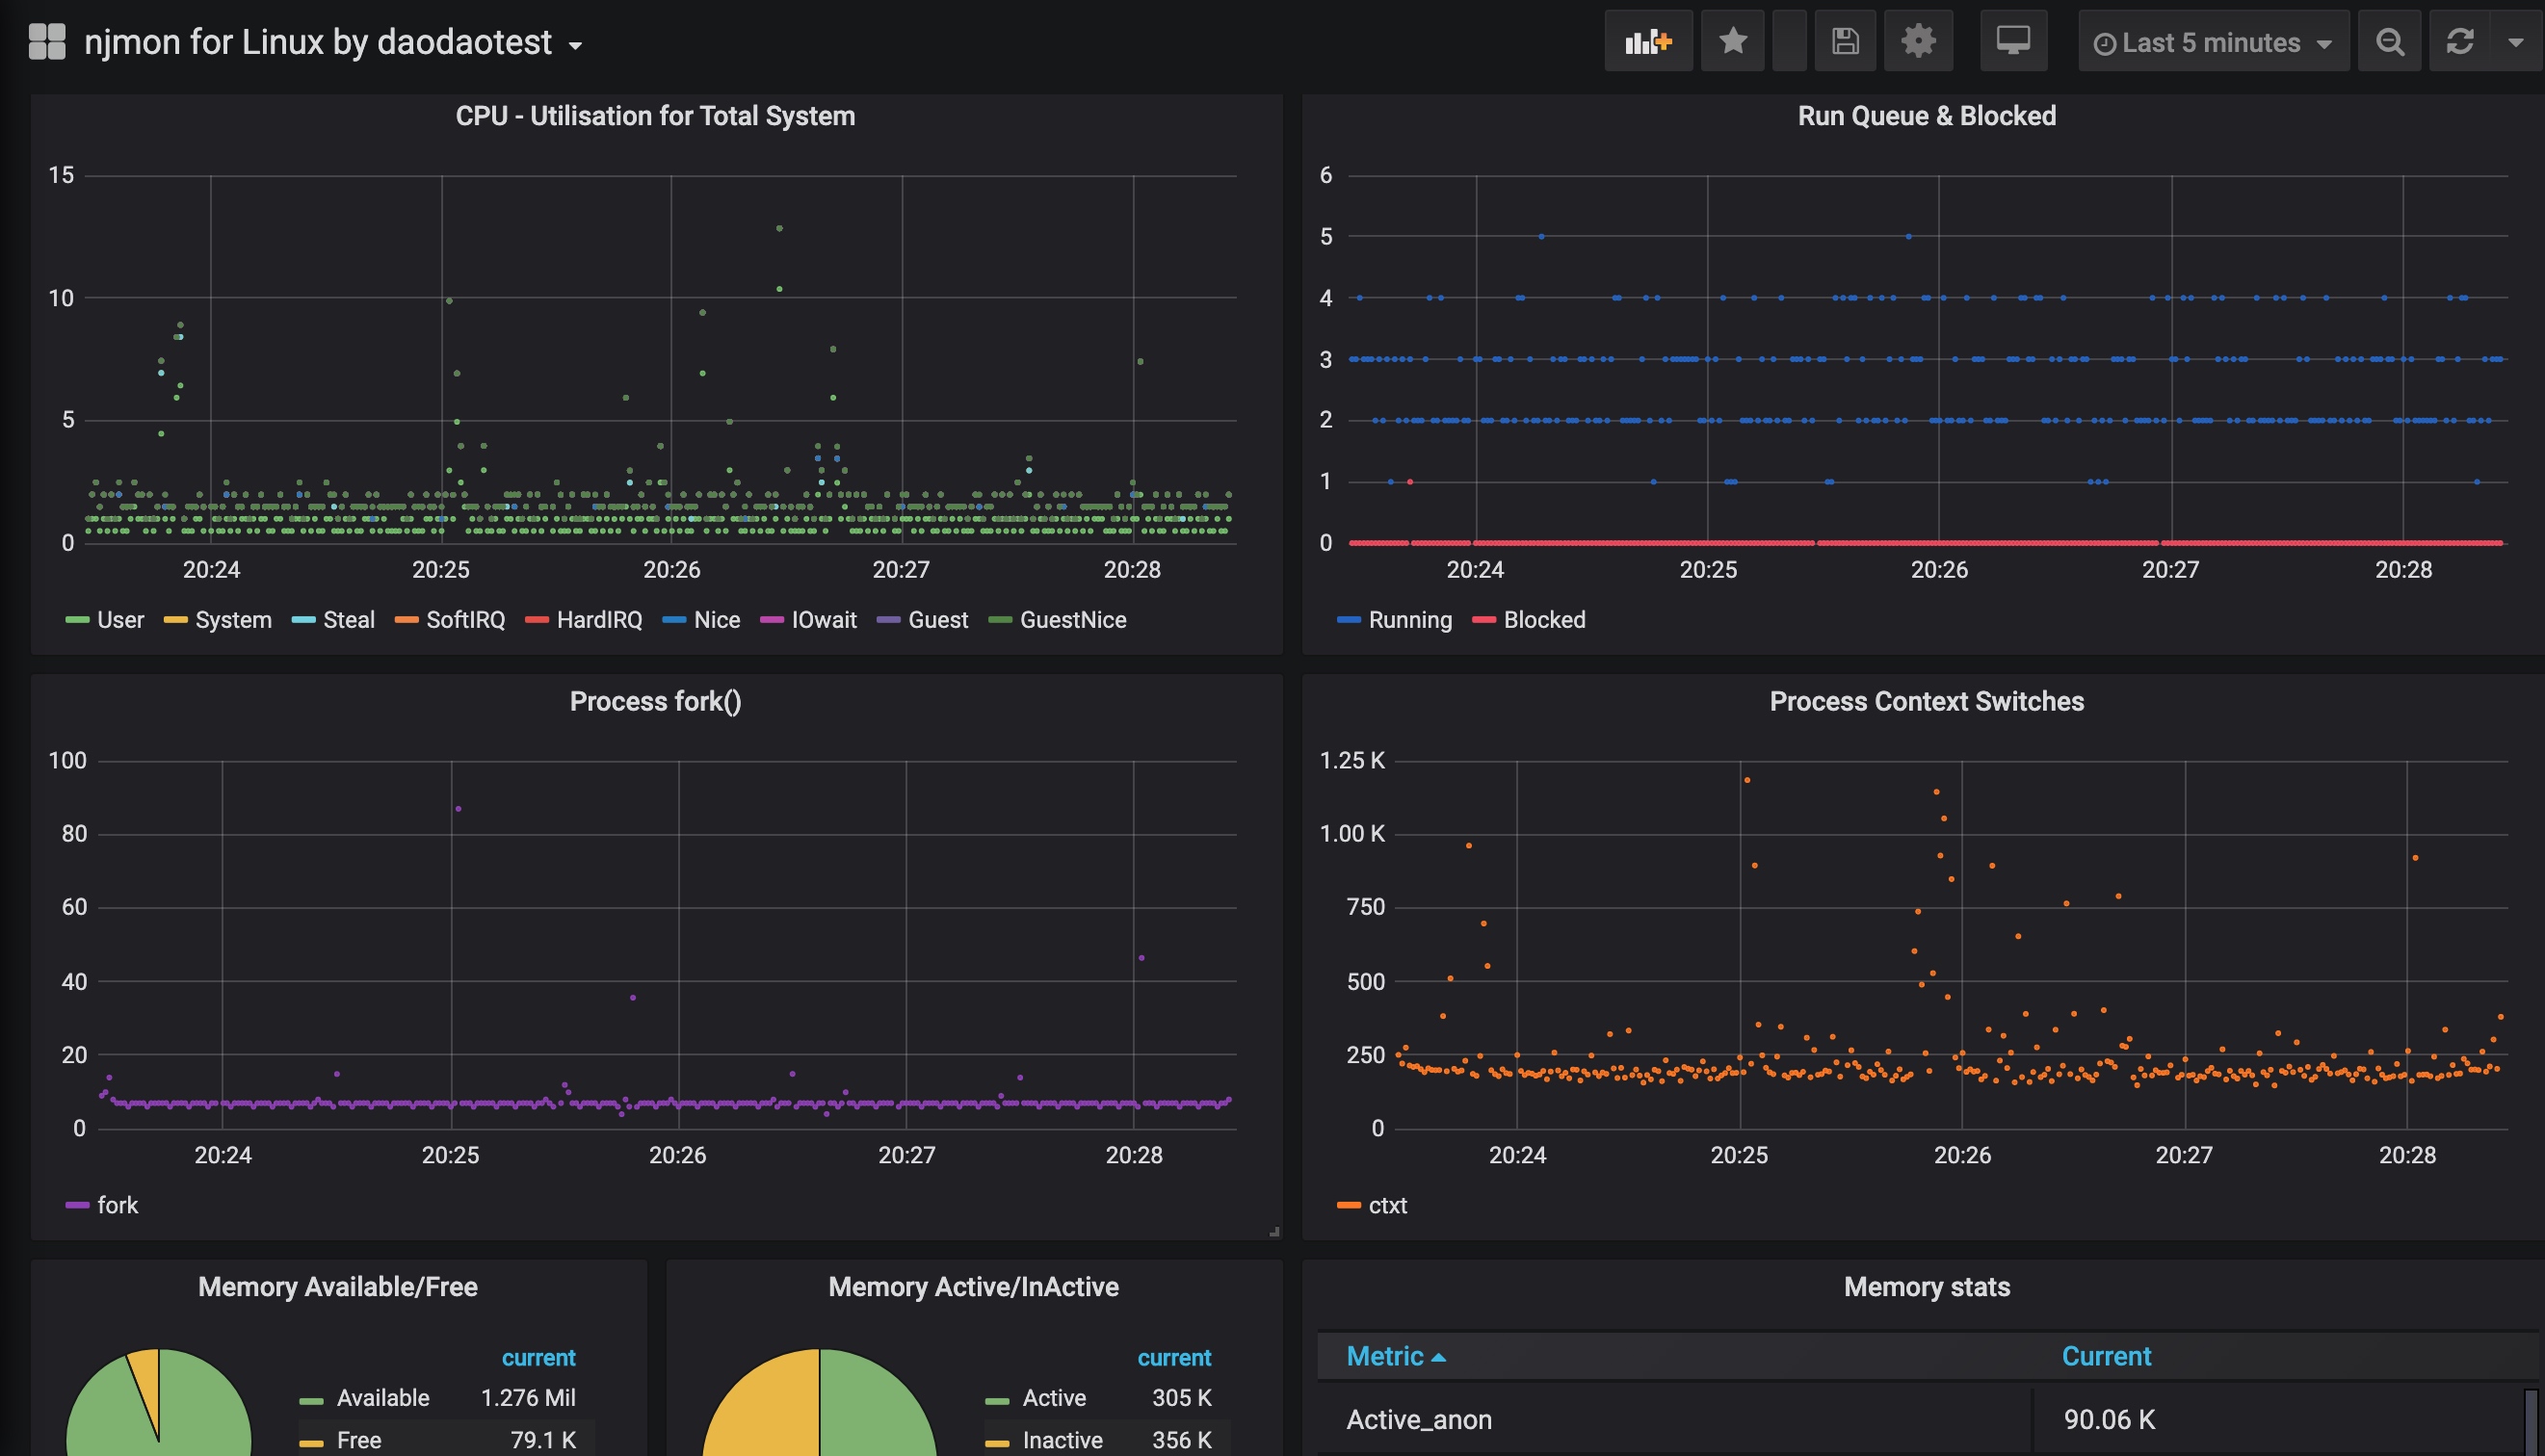Open color picker for IOwait legend swatch
The image size is (2545, 1456).
pos(772,619)
